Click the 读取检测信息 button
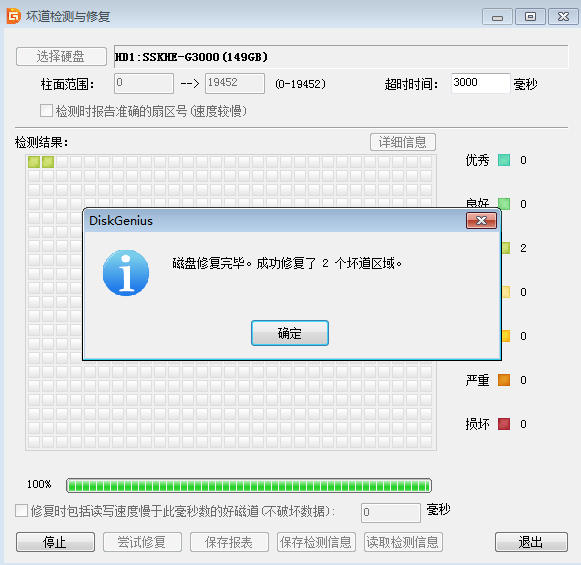 403,542
